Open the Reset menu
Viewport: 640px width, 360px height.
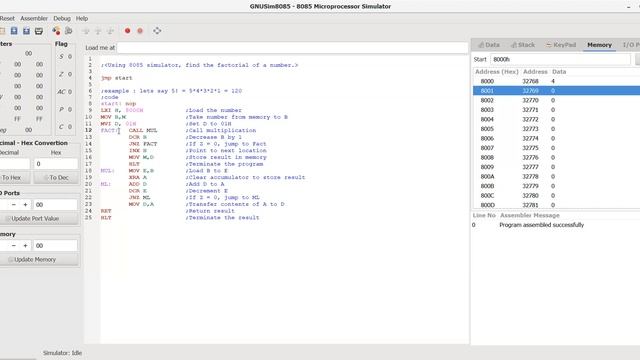click(x=7, y=18)
